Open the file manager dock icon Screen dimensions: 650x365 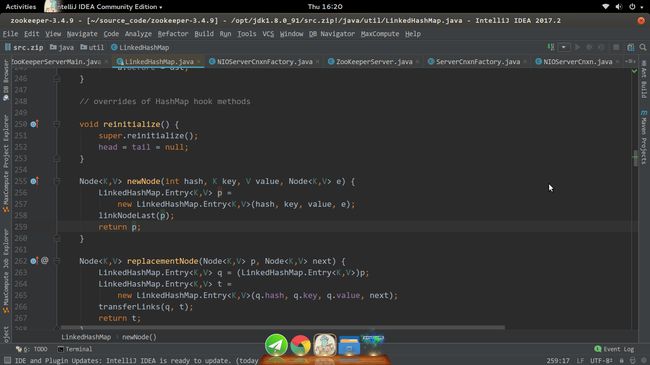349,346
